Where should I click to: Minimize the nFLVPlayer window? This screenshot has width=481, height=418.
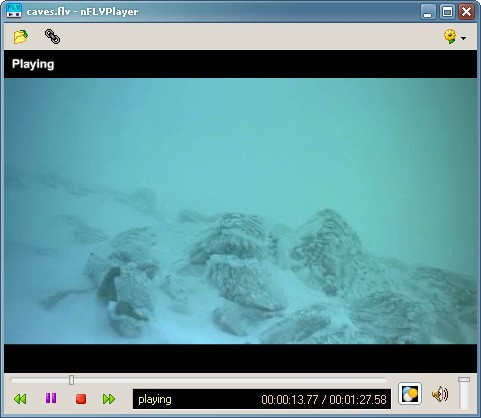click(x=427, y=12)
